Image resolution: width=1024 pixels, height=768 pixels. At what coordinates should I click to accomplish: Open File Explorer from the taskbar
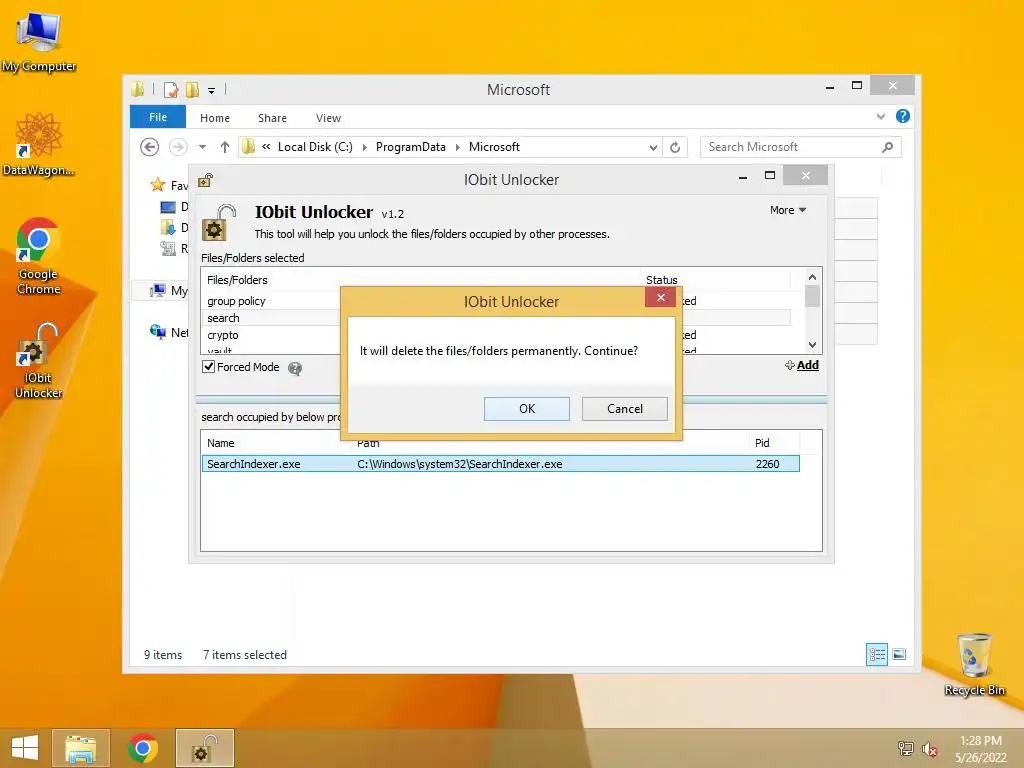[80, 748]
